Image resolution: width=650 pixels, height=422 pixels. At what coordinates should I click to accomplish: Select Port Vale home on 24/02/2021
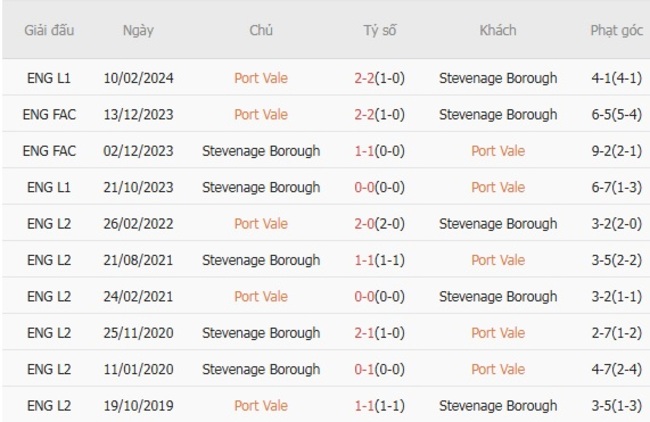[261, 297]
